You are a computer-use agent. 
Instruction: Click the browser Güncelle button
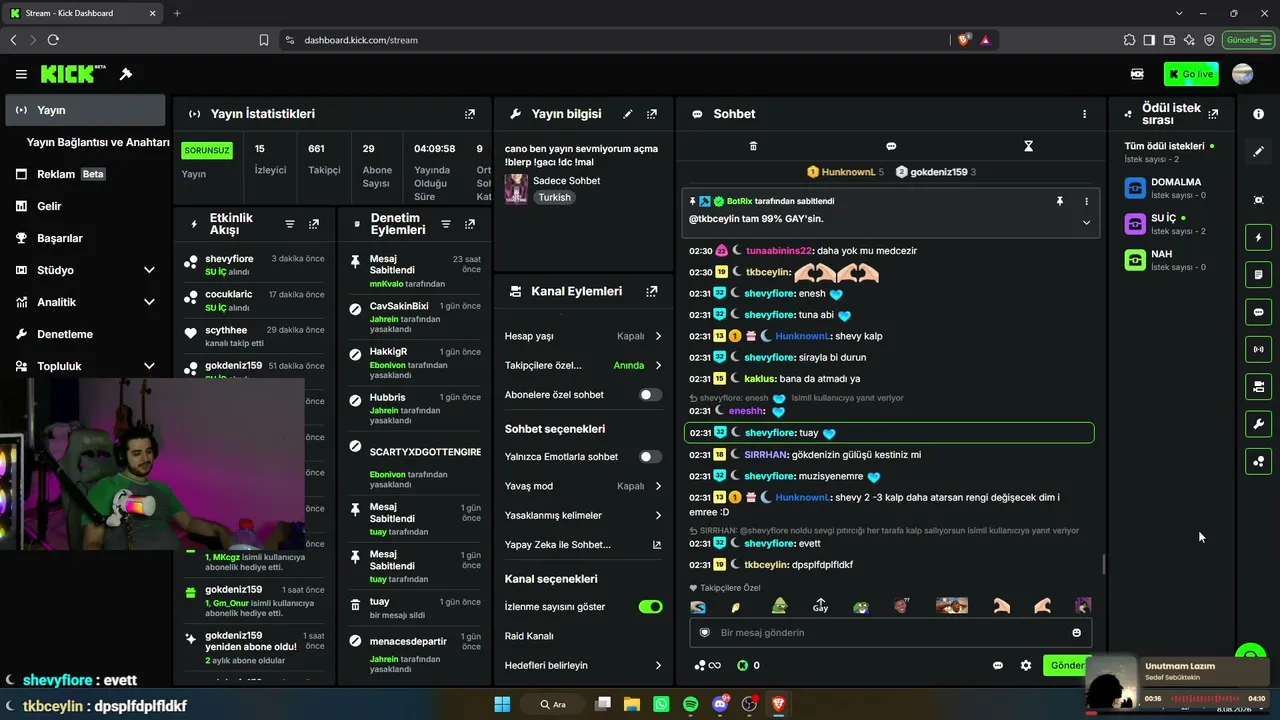pyautogui.click(x=1247, y=40)
